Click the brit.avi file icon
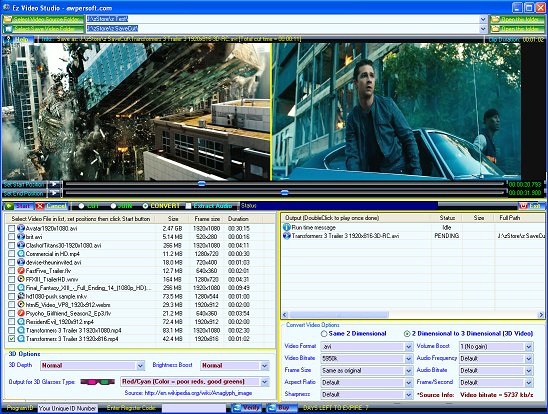 21,237
